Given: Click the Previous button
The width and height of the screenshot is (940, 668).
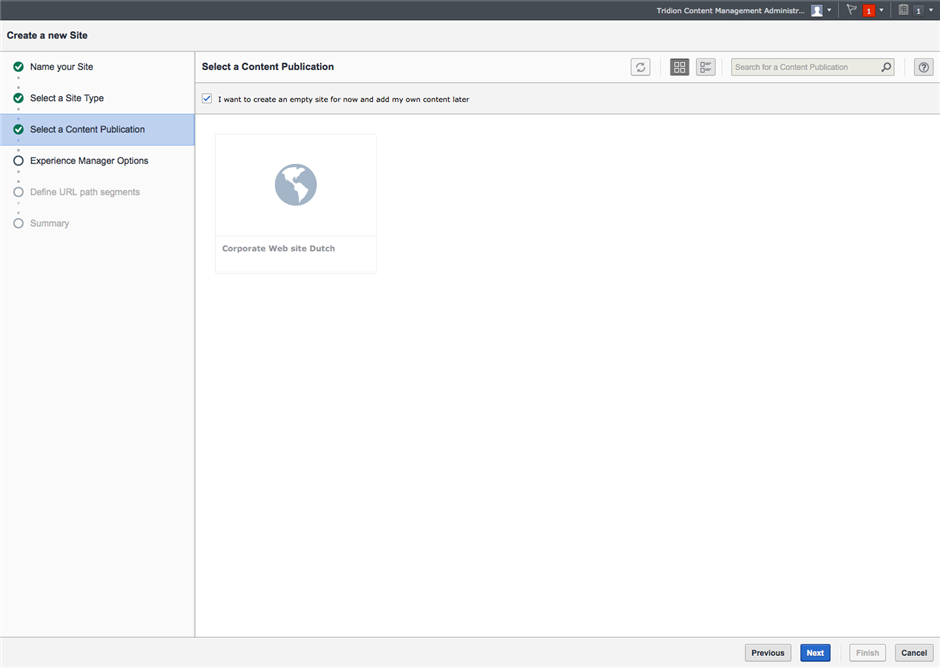Looking at the screenshot, I should pyautogui.click(x=767, y=653).
